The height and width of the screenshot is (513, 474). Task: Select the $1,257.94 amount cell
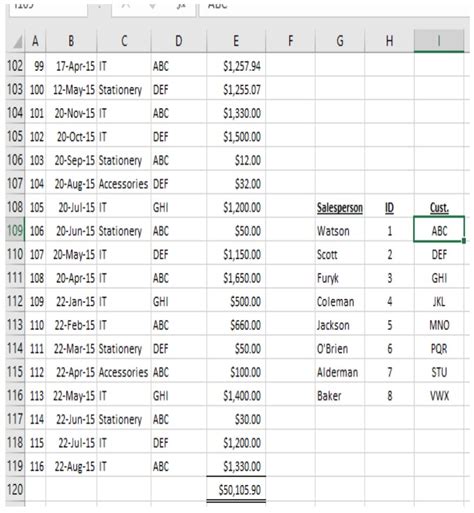pos(236,66)
